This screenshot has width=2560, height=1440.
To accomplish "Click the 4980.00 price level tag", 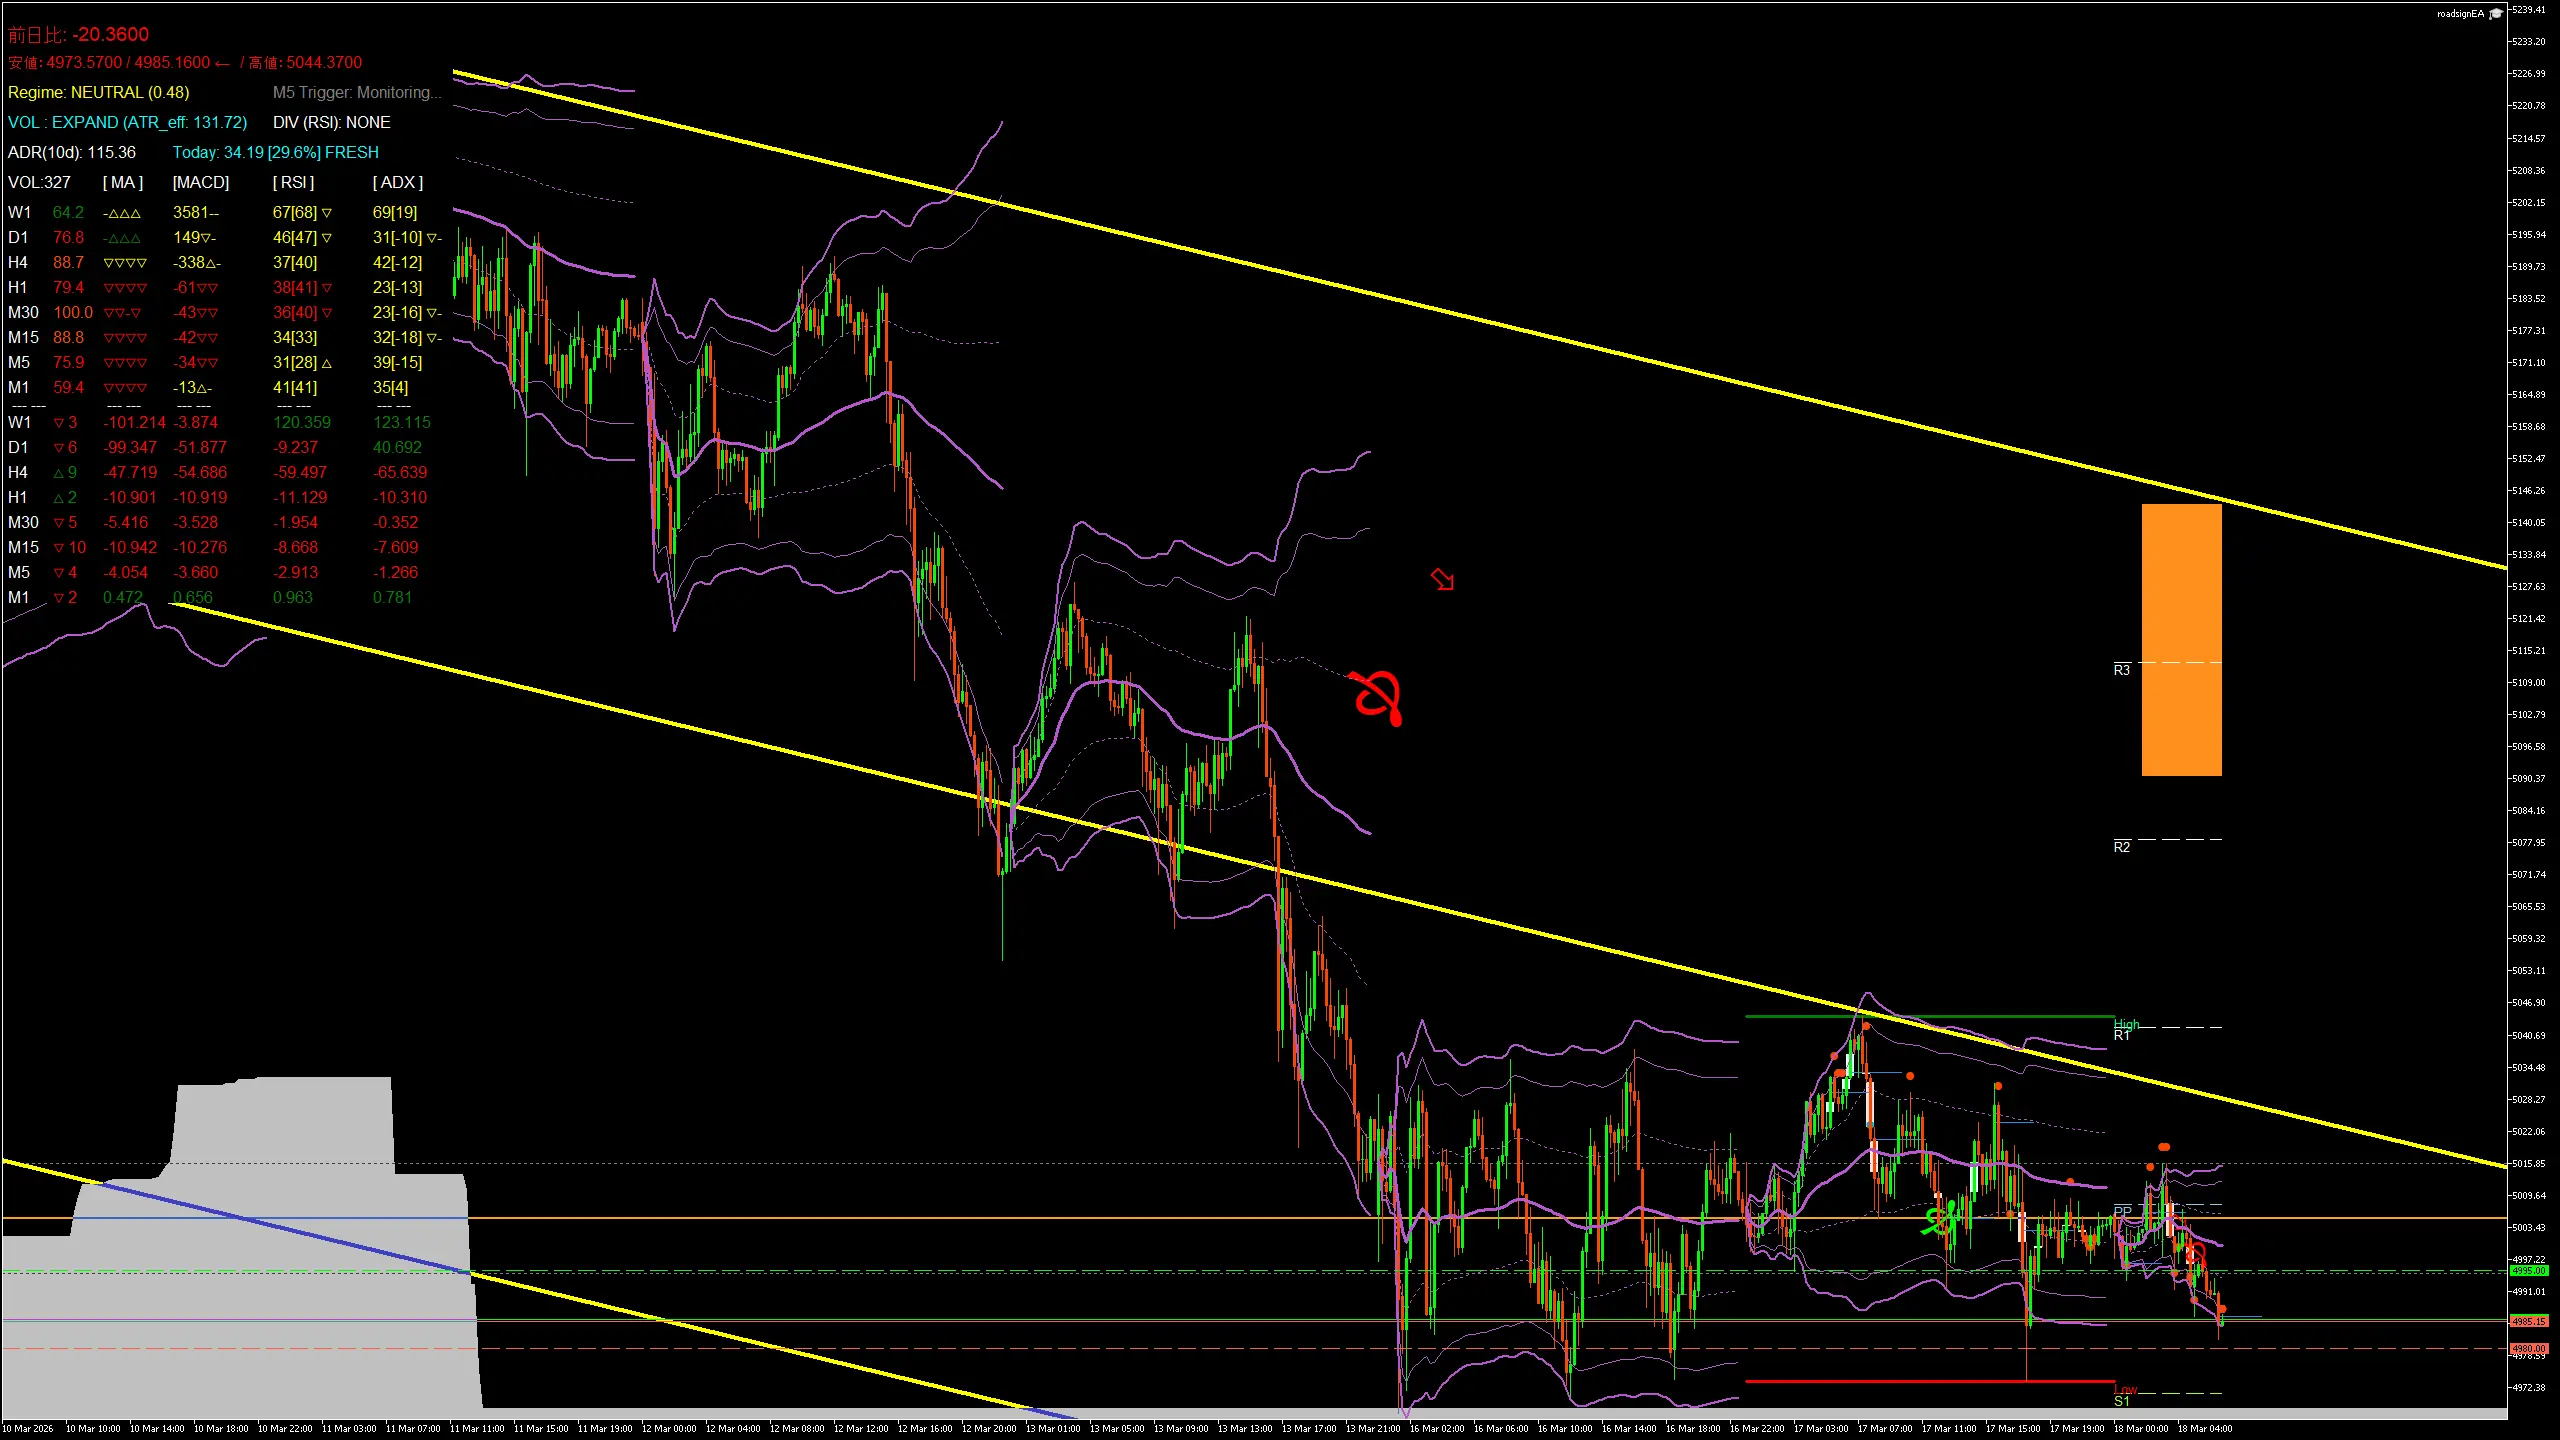I will pyautogui.click(x=2528, y=1348).
